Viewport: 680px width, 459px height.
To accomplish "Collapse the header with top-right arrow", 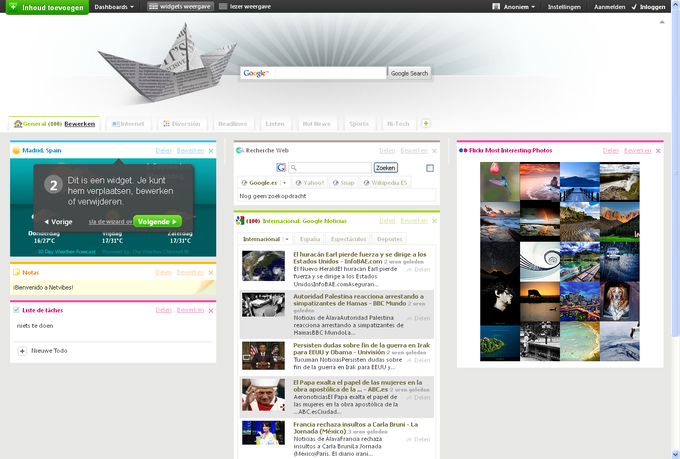I will [662, 22].
